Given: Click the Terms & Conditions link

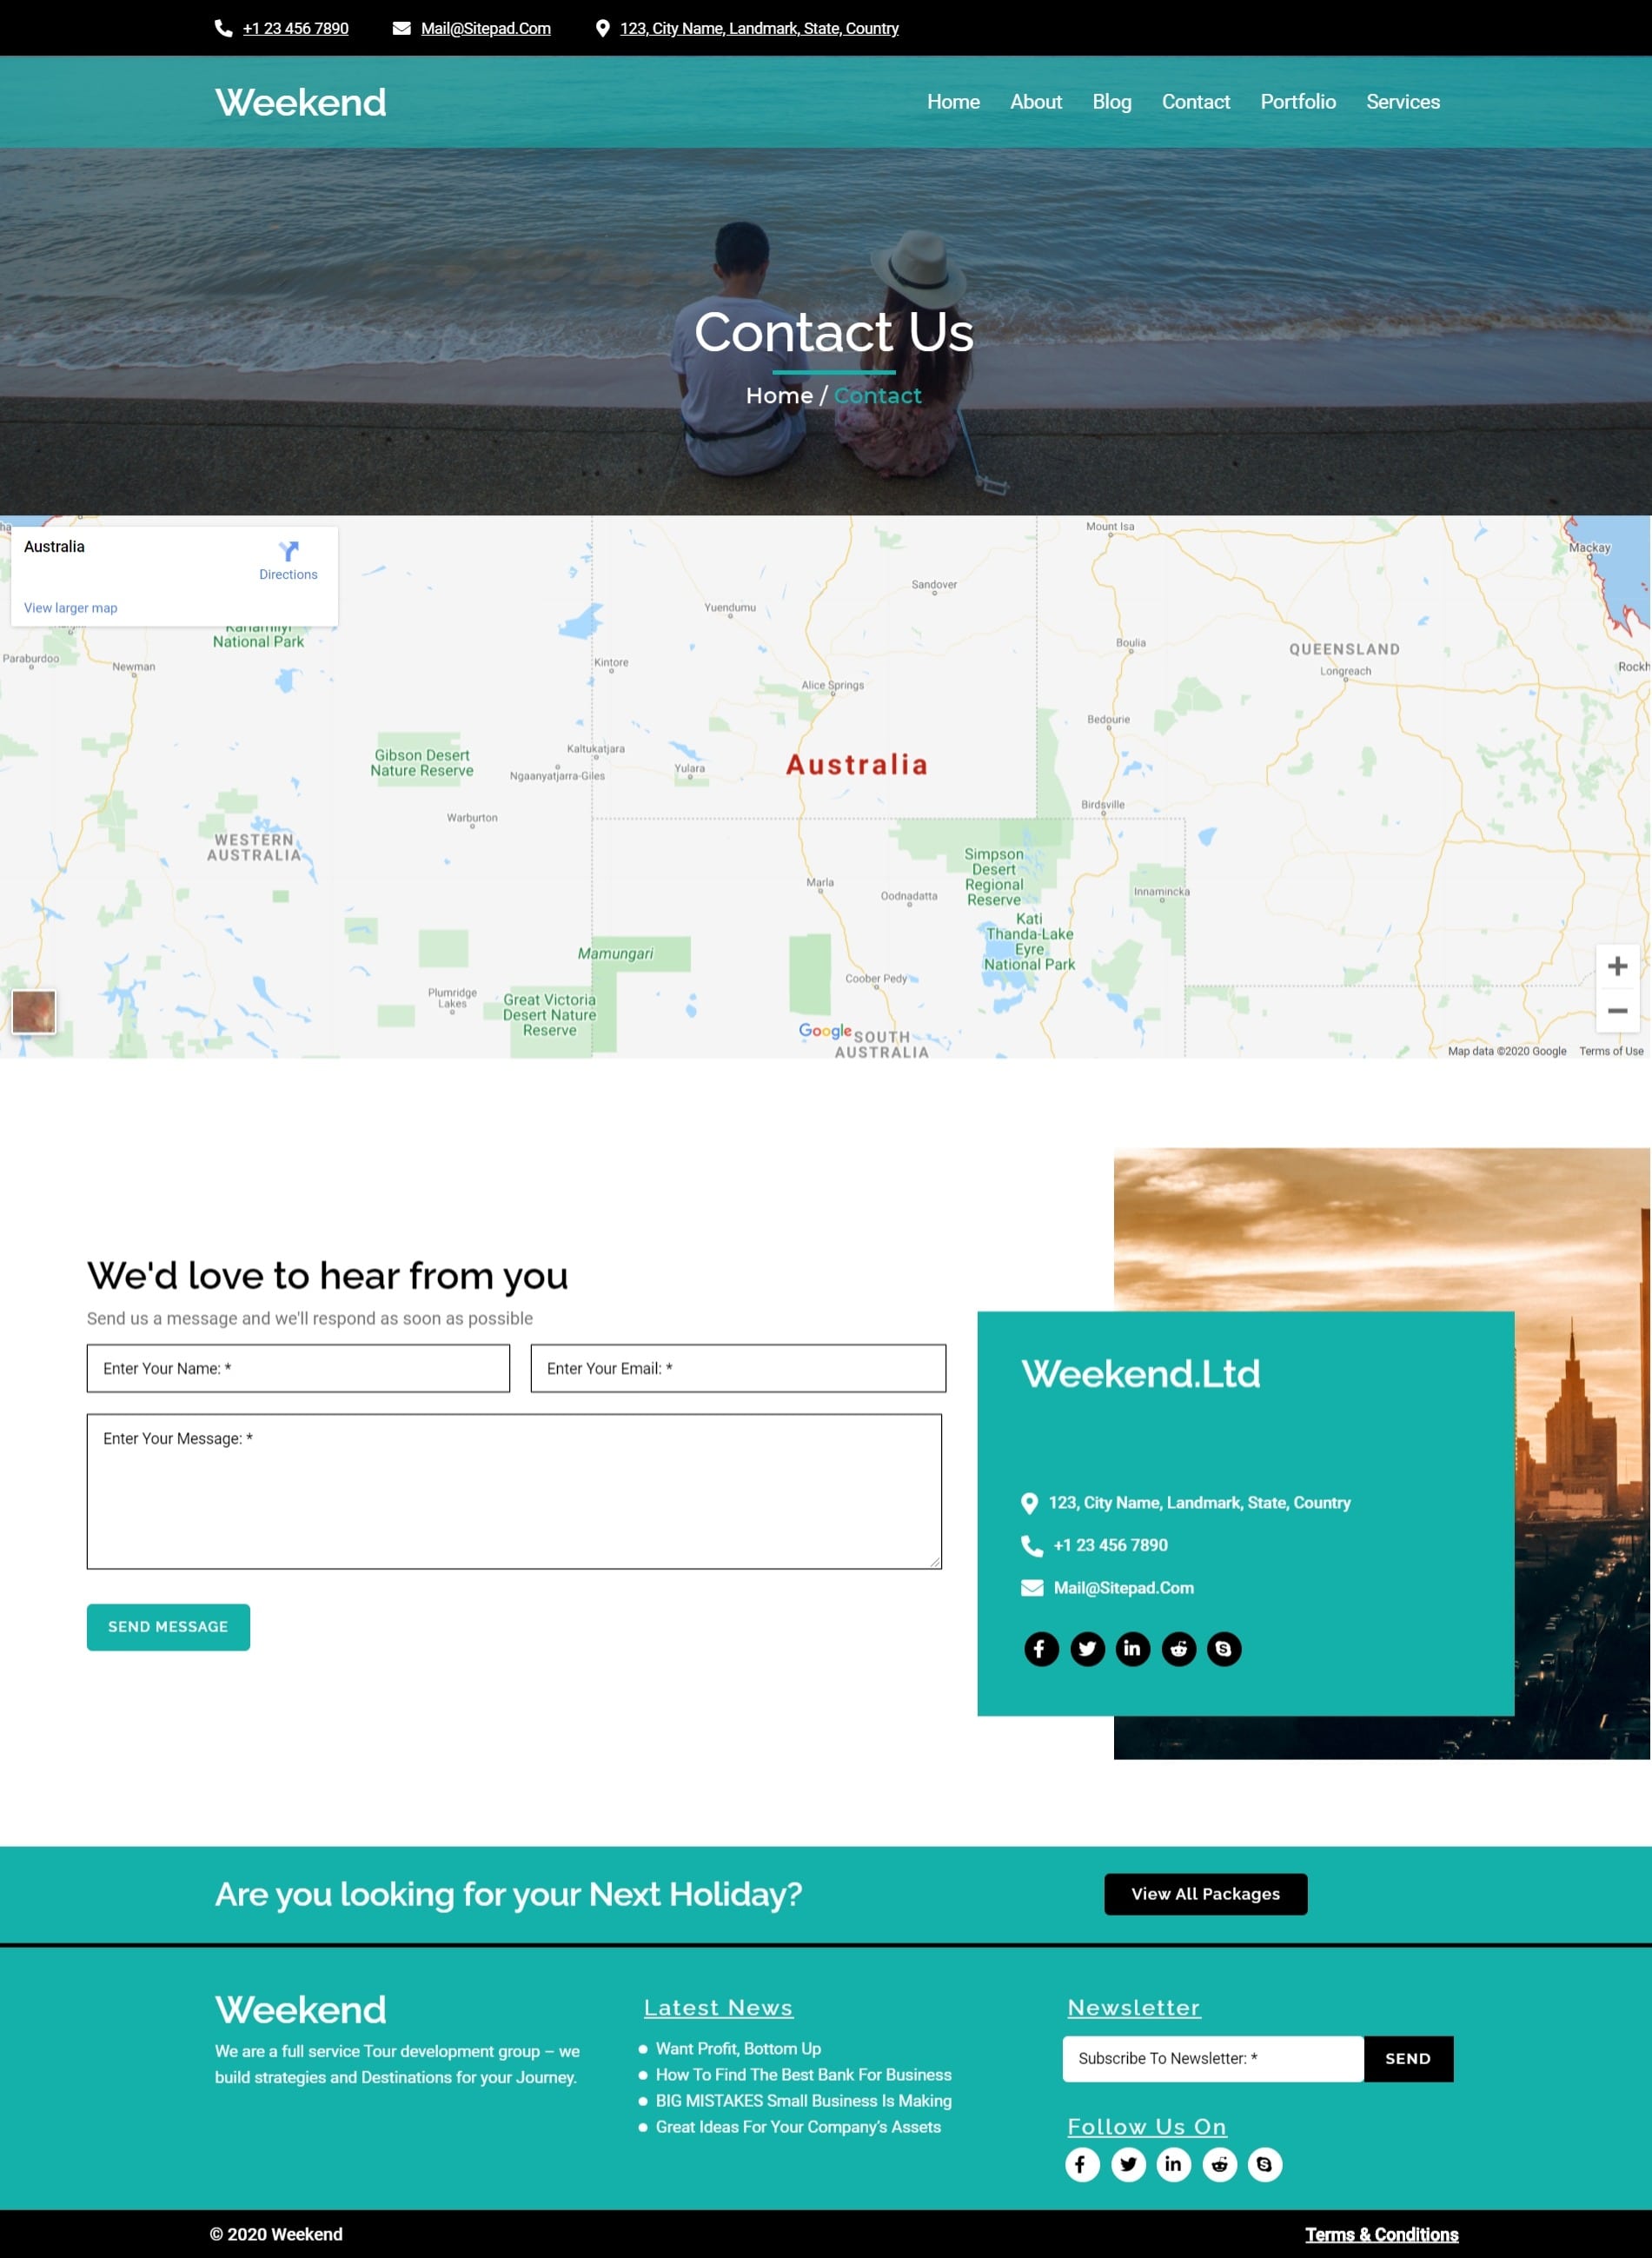Looking at the screenshot, I should point(1381,2234).
